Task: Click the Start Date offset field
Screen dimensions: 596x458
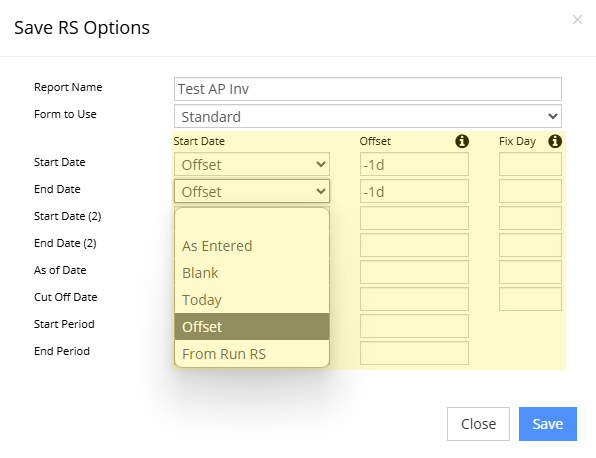Action: [x=414, y=164]
